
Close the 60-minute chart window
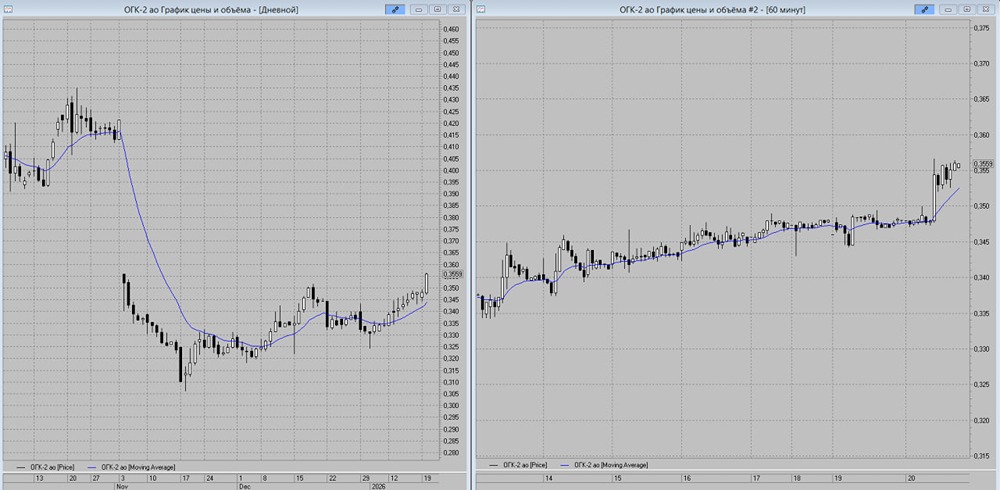click(987, 9)
